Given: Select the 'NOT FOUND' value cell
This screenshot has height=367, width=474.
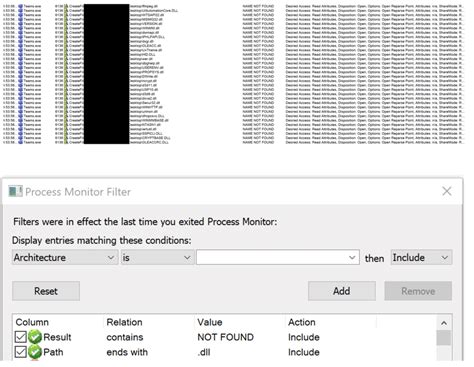Looking at the screenshot, I should (x=225, y=337).
